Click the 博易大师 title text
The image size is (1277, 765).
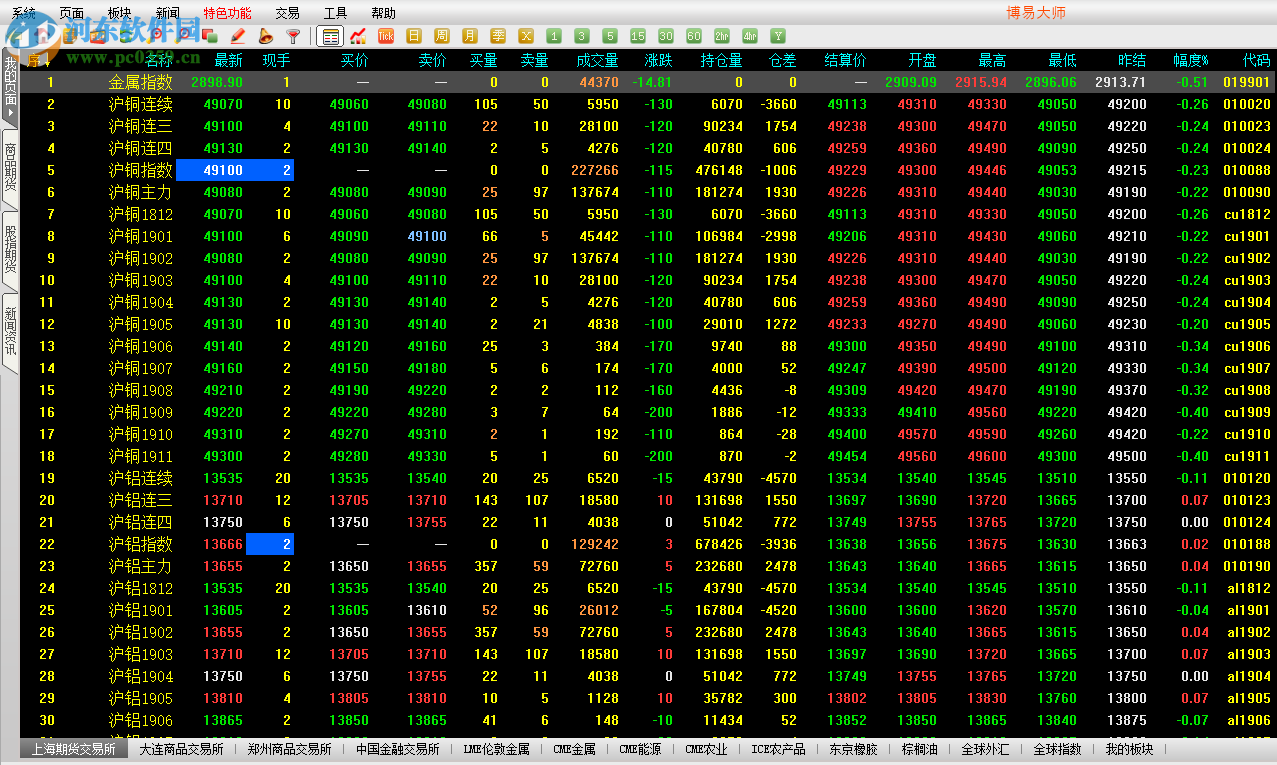[x=1036, y=13]
